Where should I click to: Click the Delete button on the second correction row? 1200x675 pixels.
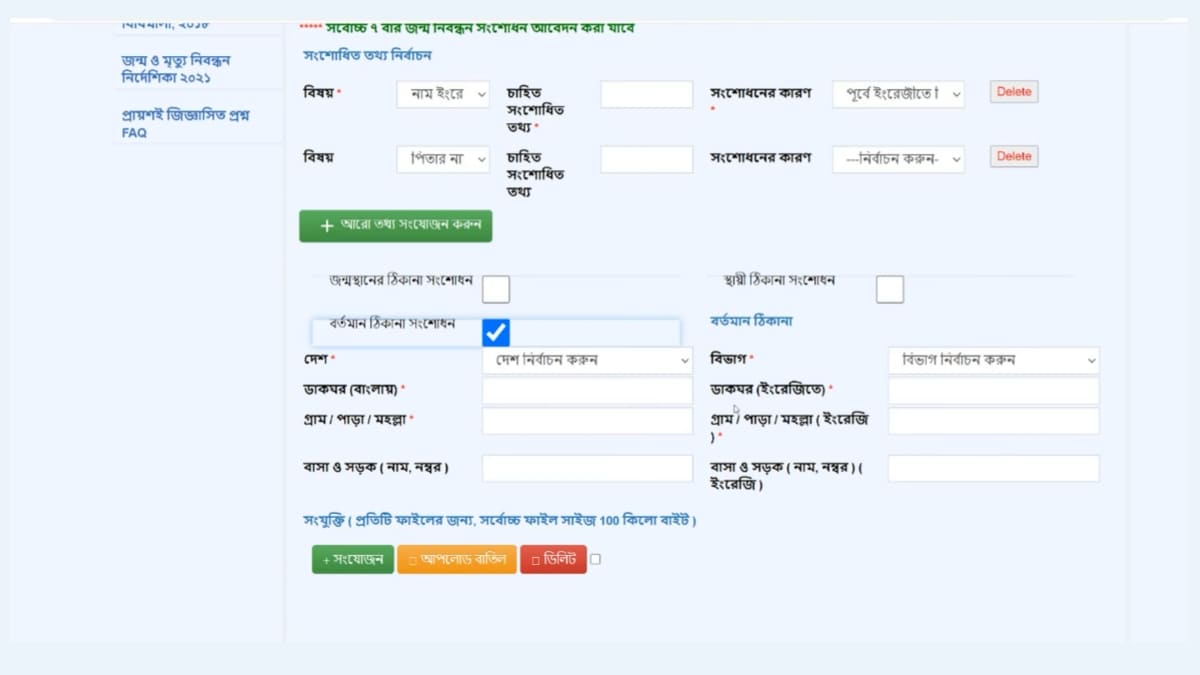[x=1013, y=155]
